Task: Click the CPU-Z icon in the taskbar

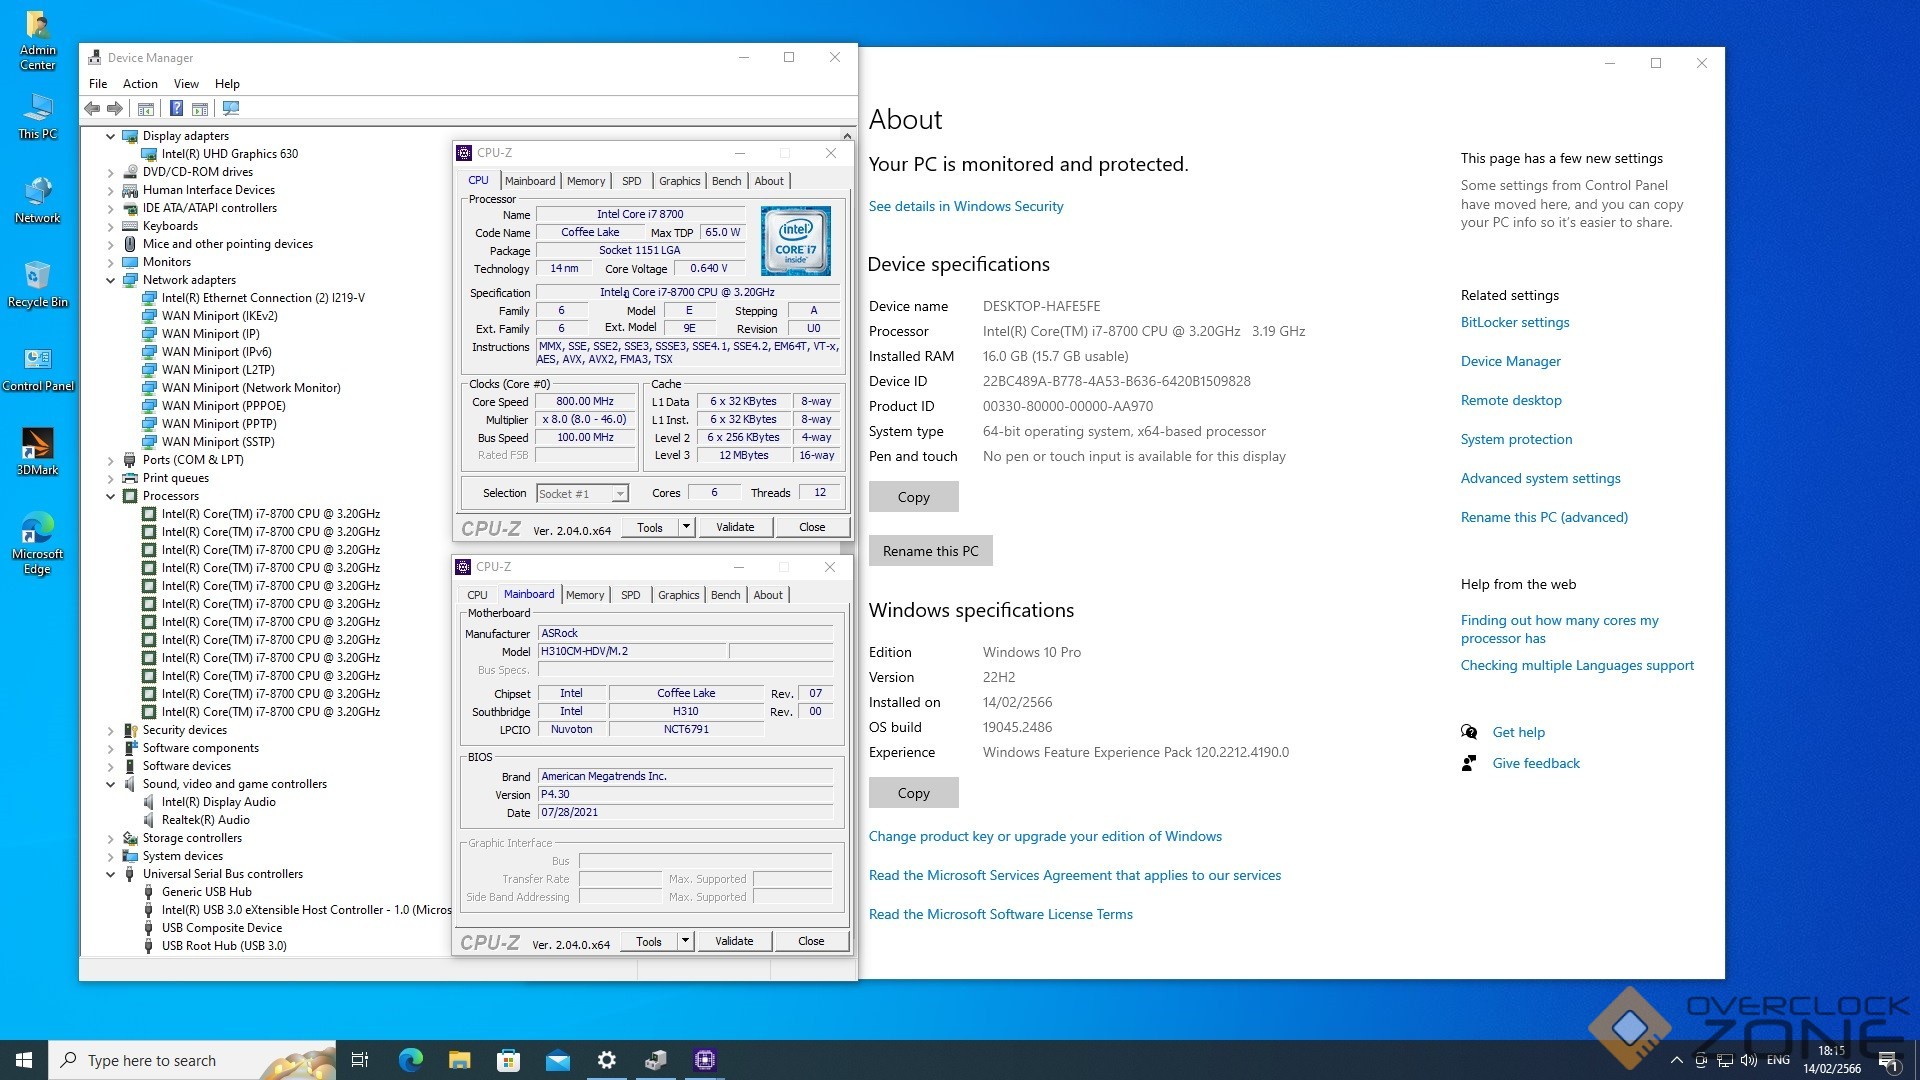Action: point(705,1060)
